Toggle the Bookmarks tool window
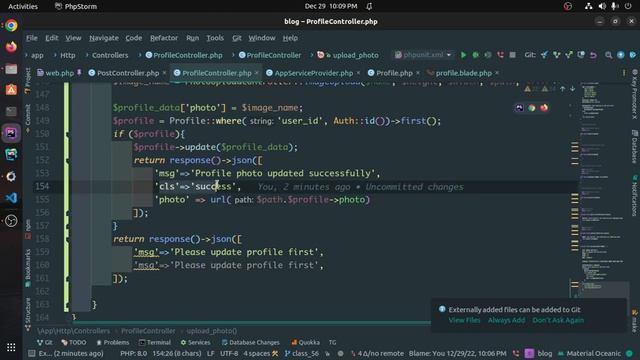The width and height of the screenshot is (640, 360). (x=28, y=267)
